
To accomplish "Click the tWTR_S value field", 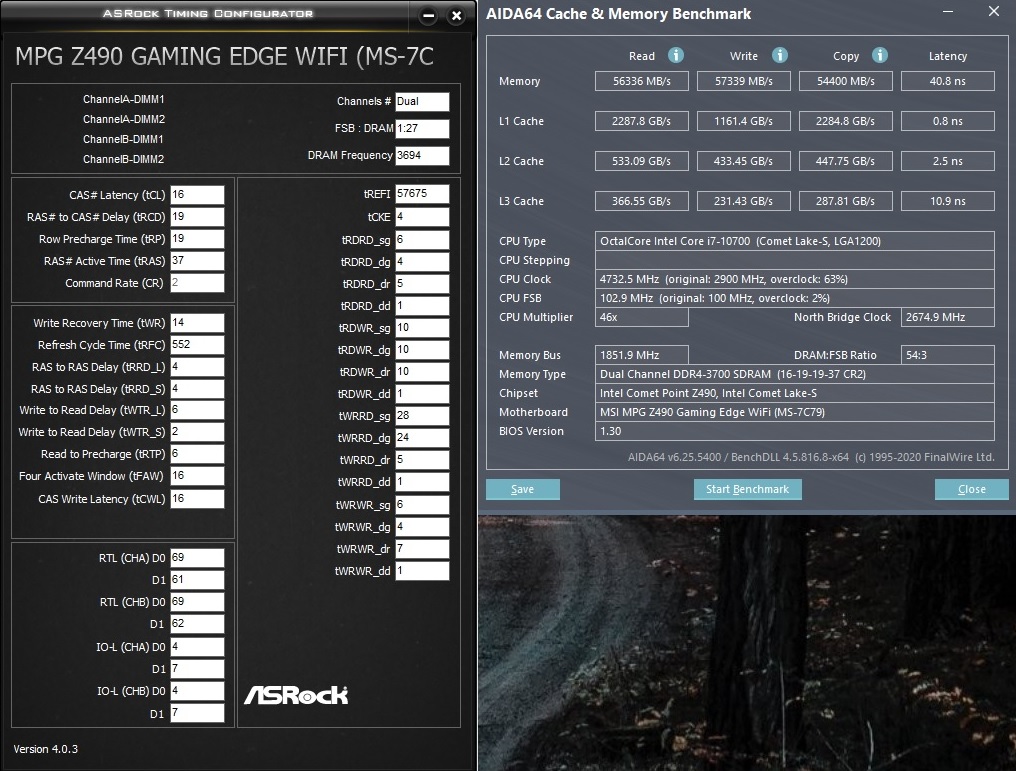I will pos(197,432).
